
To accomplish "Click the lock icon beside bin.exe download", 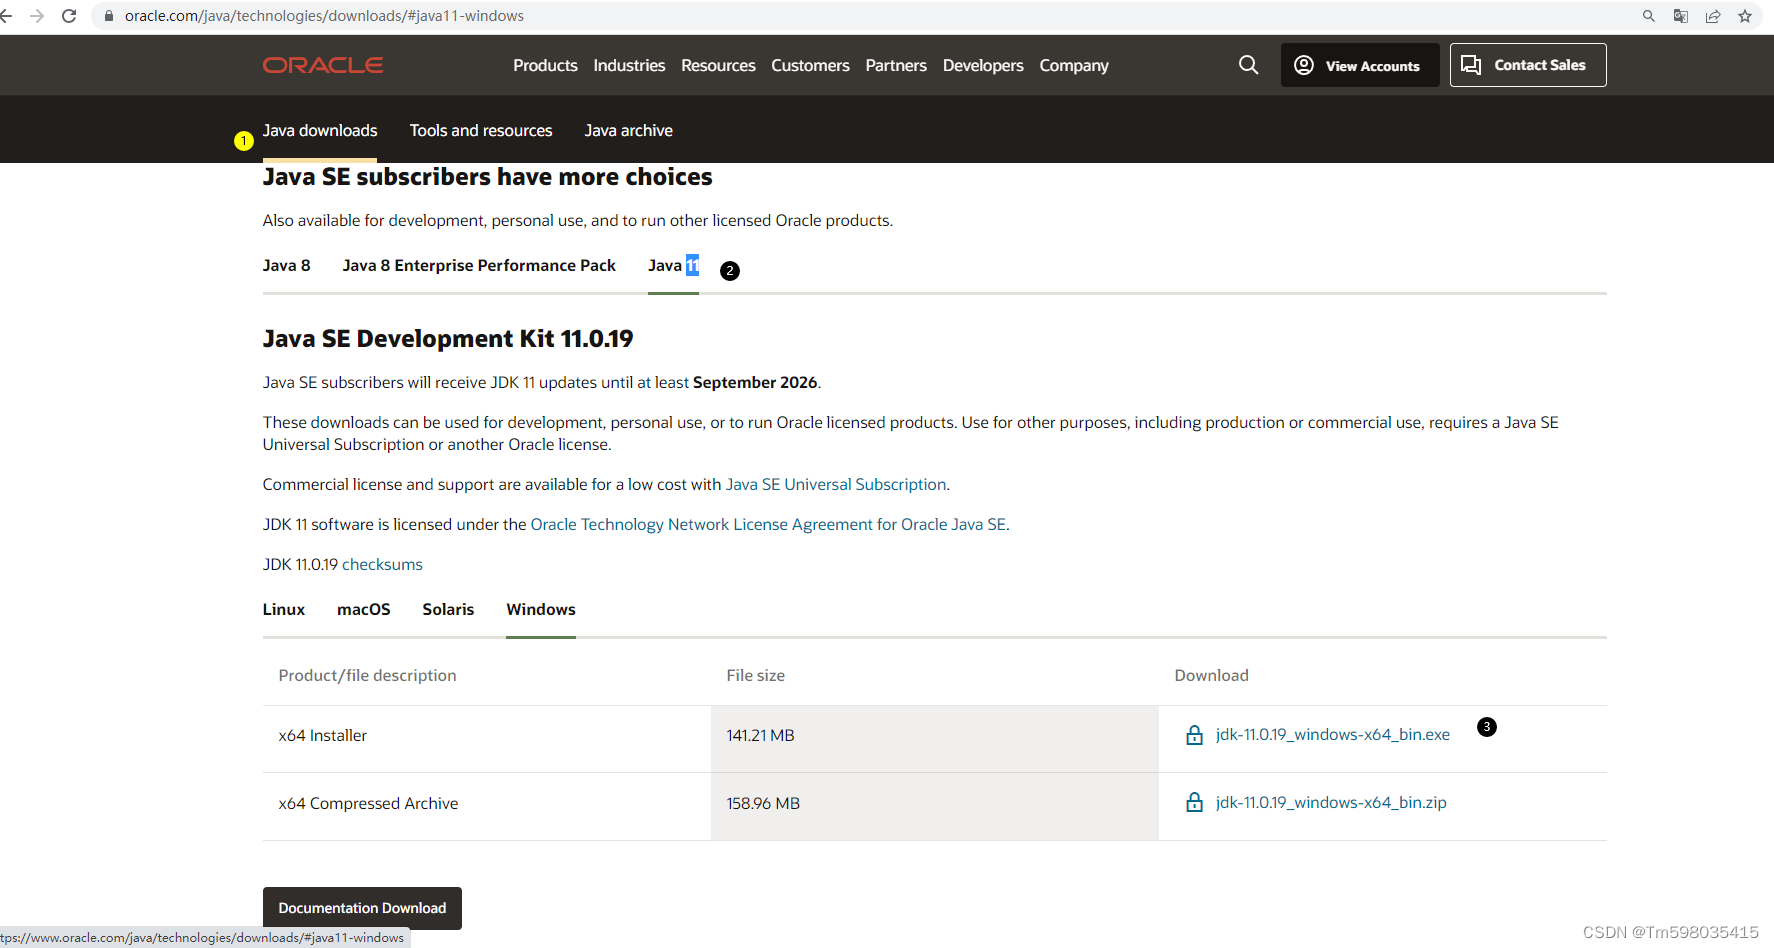I will (x=1194, y=735).
